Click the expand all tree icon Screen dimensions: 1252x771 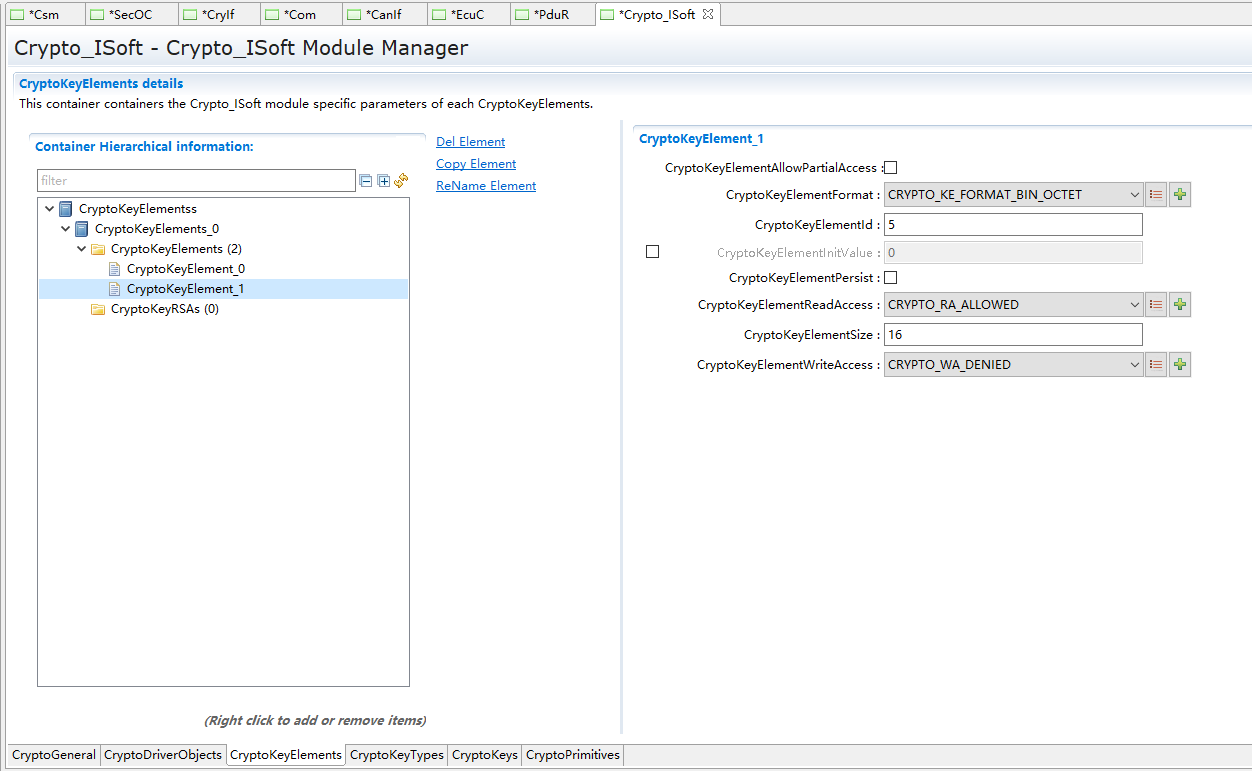(x=384, y=181)
